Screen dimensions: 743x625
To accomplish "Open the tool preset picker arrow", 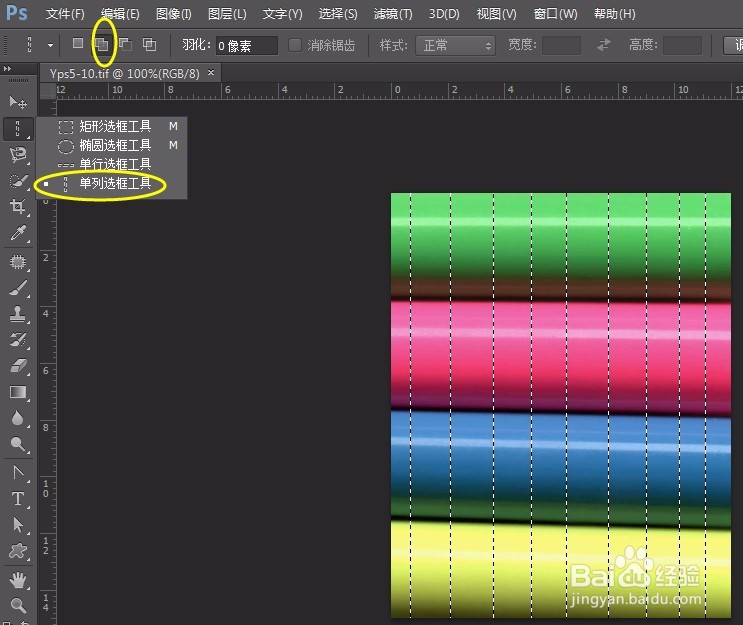I will [x=50, y=45].
